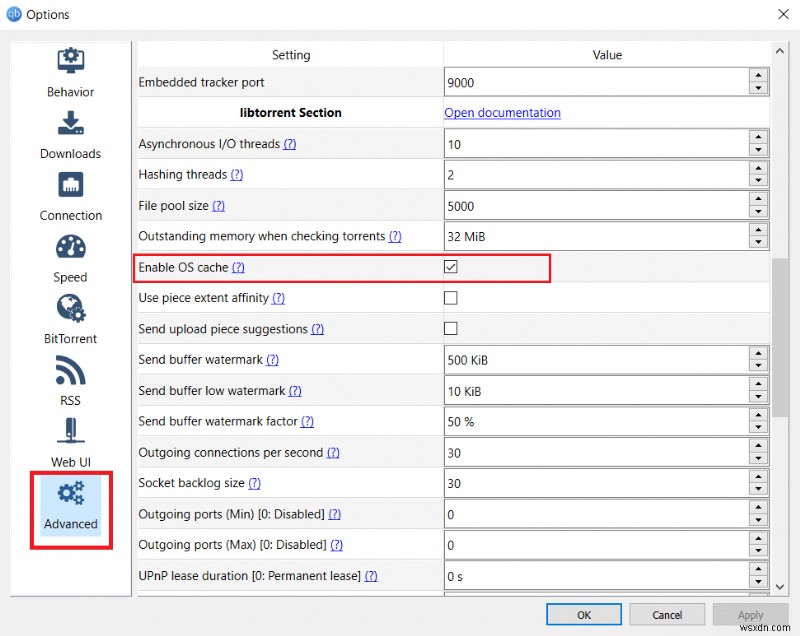This screenshot has height=636, width=800.
Task: Disable the Enable OS cache checkbox
Action: click(x=451, y=267)
